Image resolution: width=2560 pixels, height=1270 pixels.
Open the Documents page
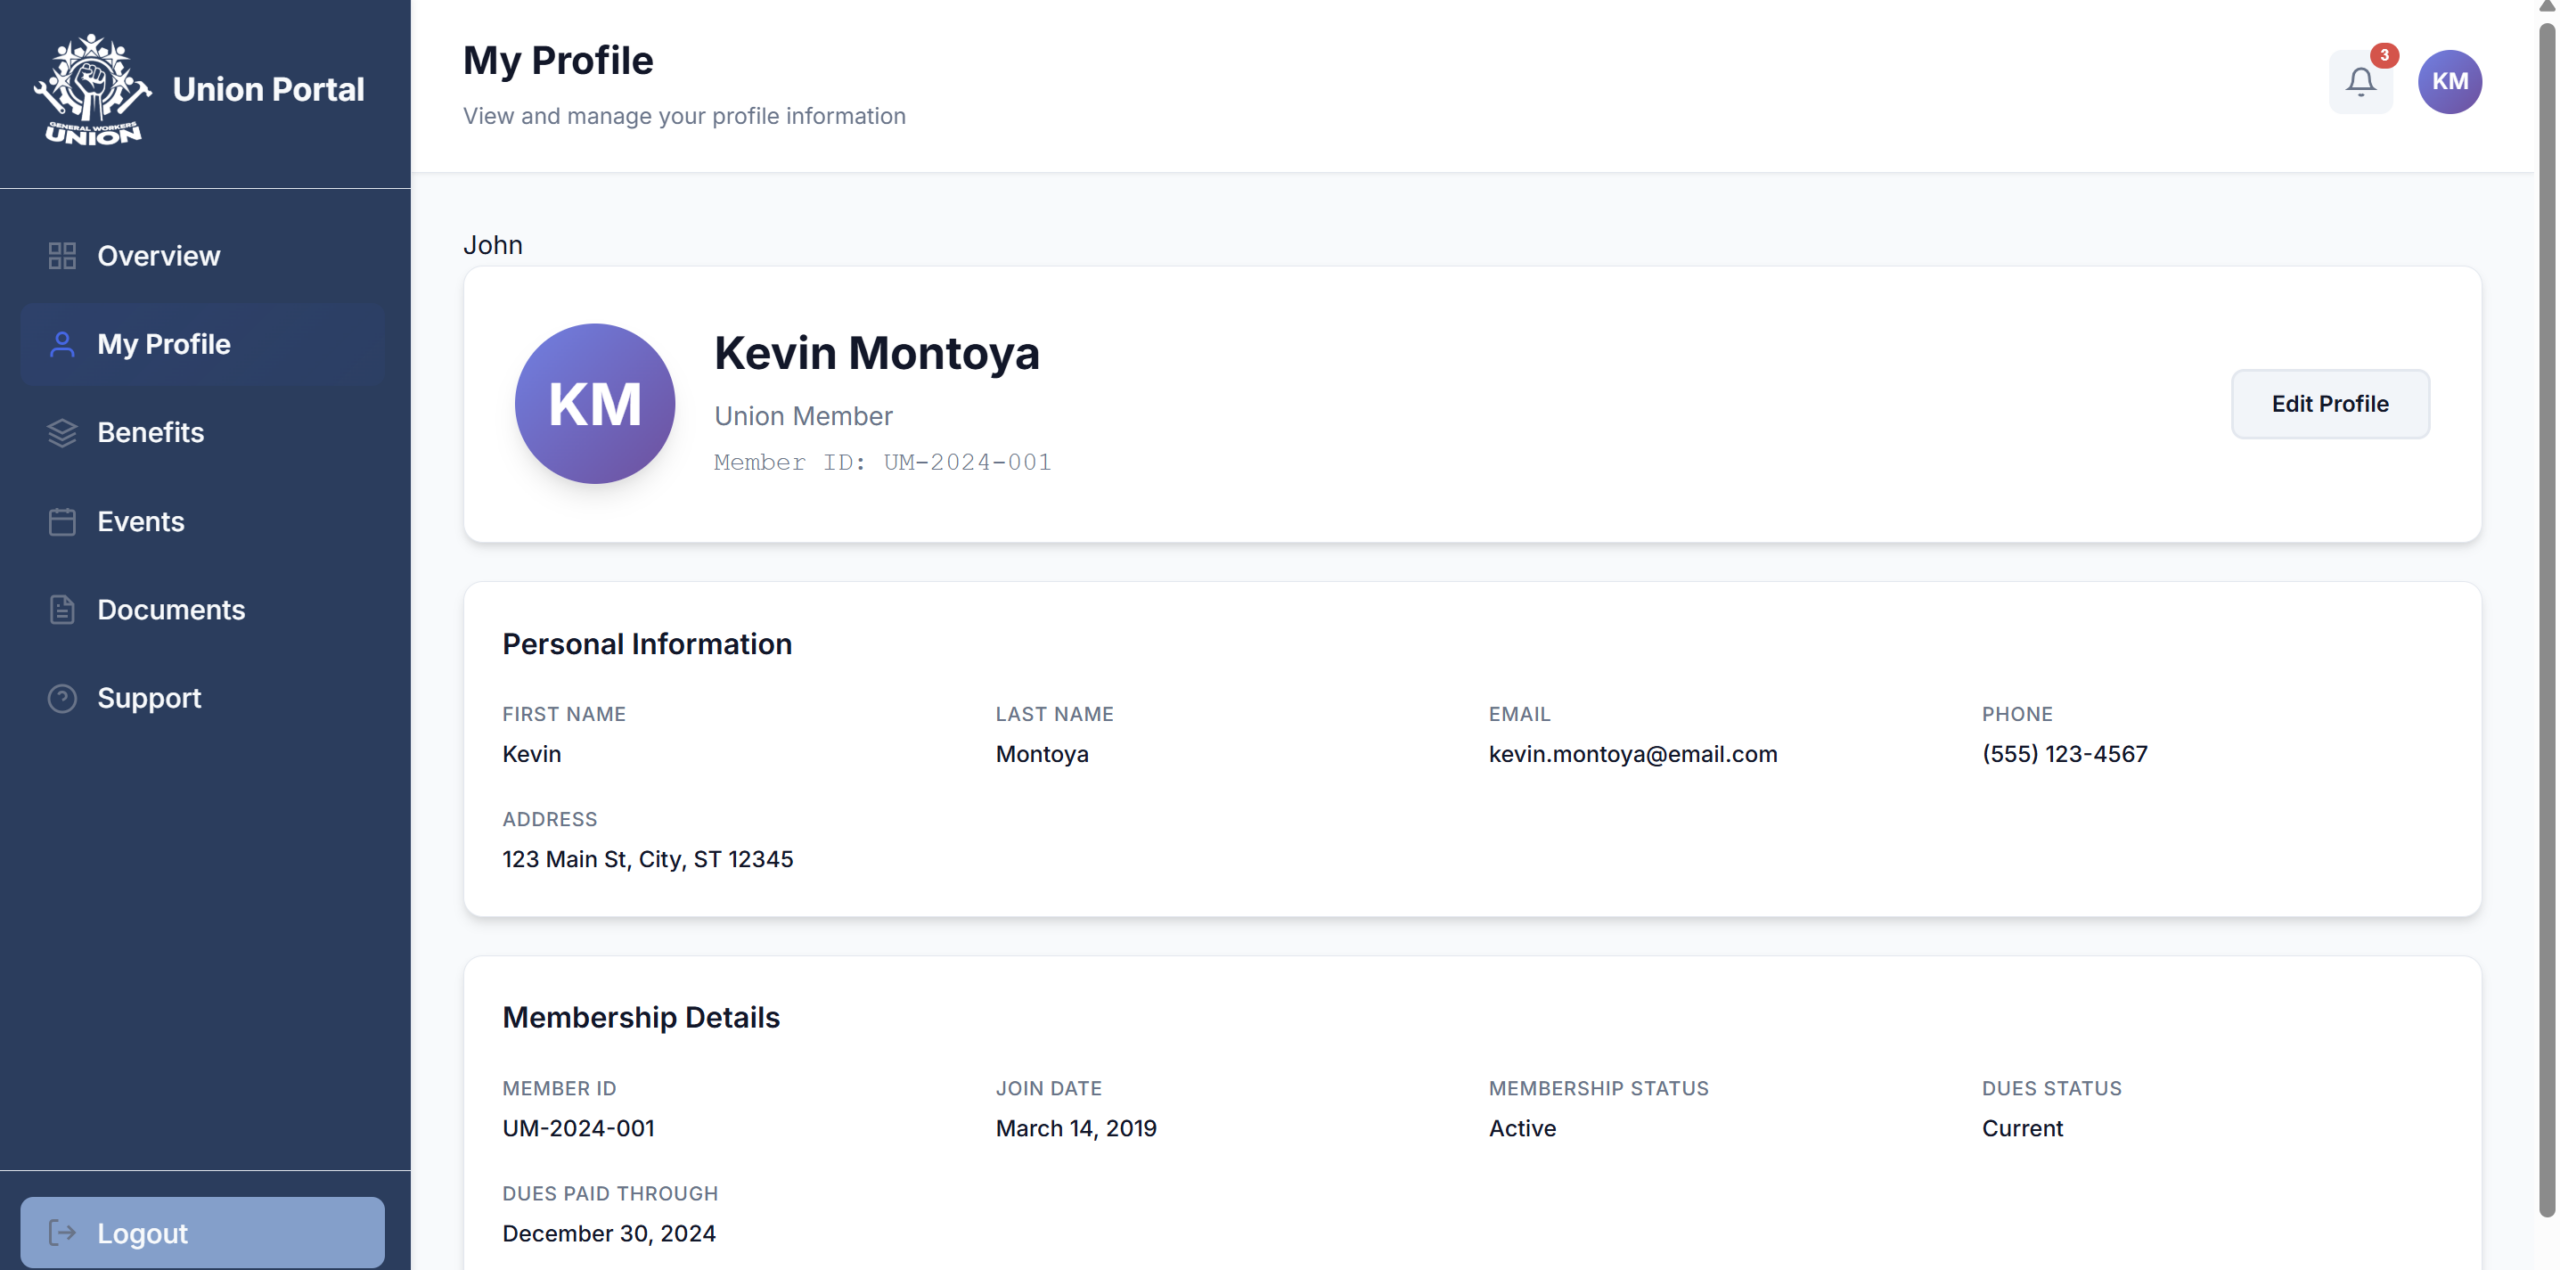pyautogui.click(x=172, y=609)
